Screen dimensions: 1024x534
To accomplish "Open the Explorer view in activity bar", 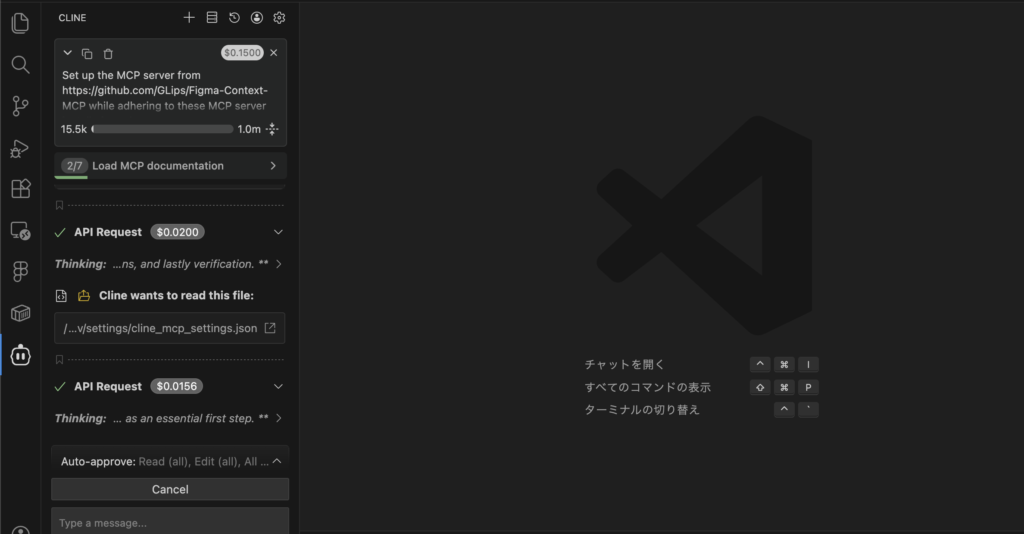I will tap(20, 22).
